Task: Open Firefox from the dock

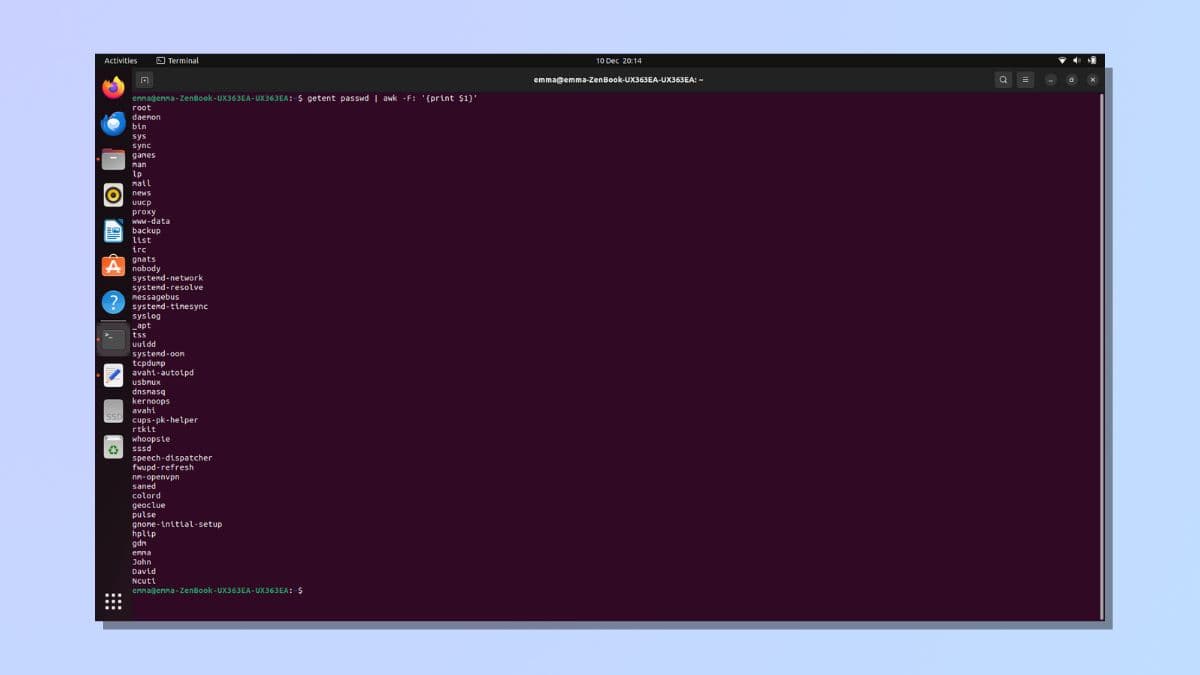Action: tap(112, 86)
